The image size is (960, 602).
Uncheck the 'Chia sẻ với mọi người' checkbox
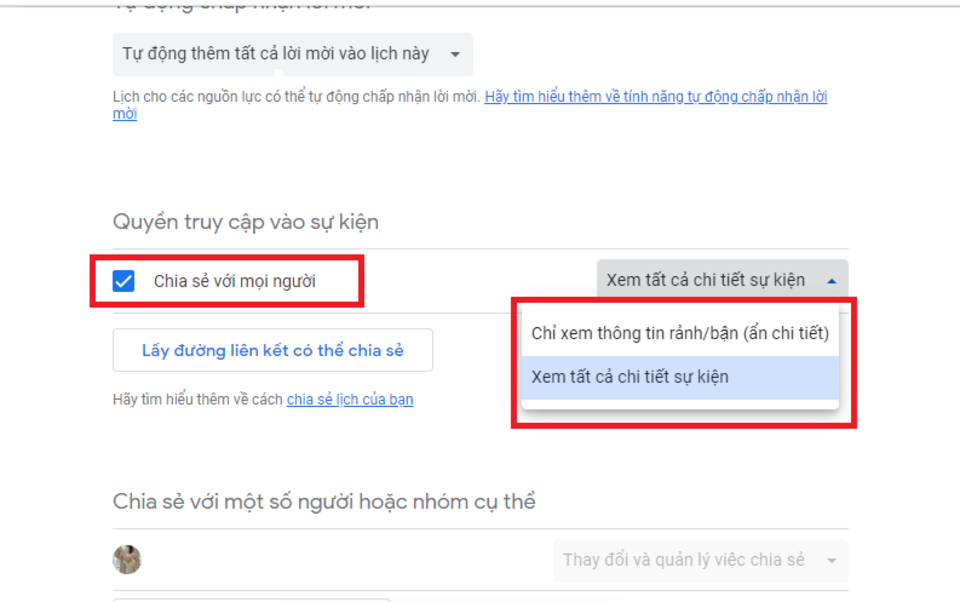(x=124, y=281)
